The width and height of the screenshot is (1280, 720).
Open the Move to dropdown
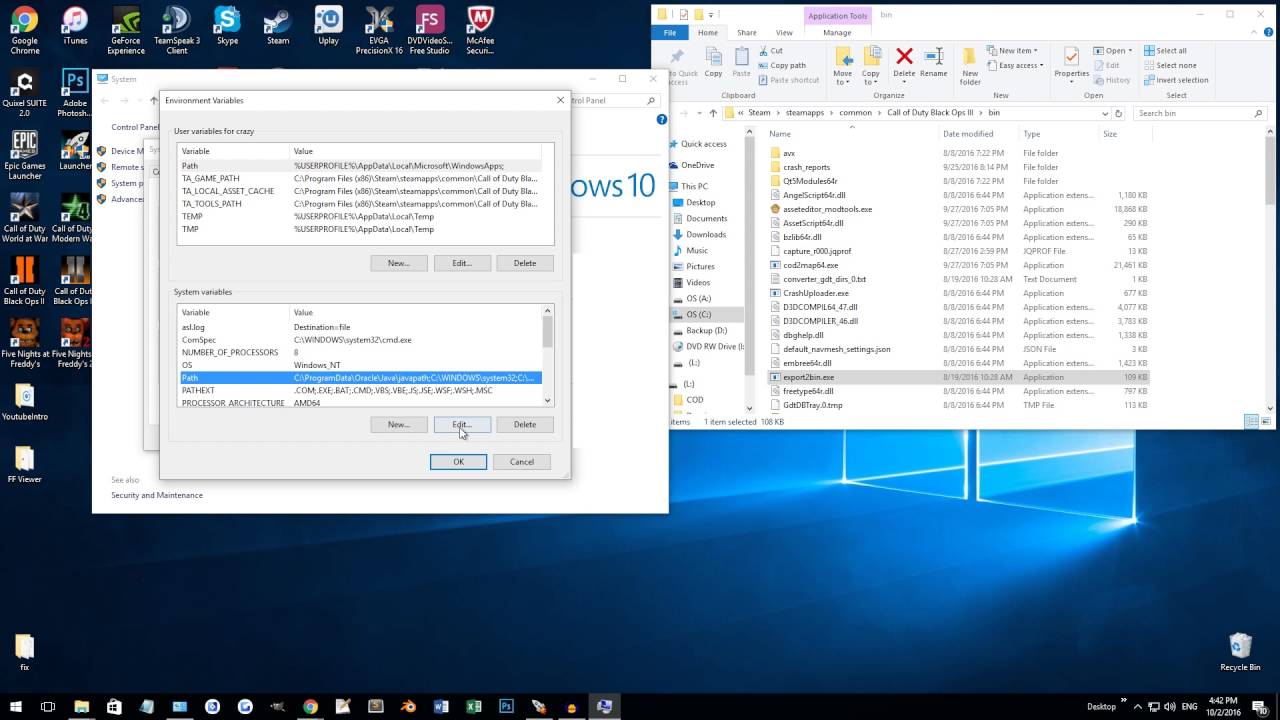point(842,77)
